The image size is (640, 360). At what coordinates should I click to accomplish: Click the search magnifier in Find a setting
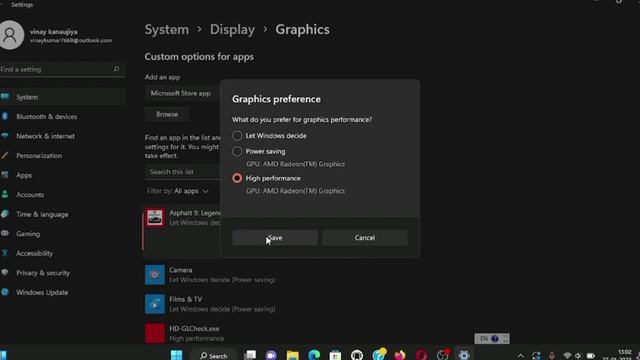(x=116, y=69)
